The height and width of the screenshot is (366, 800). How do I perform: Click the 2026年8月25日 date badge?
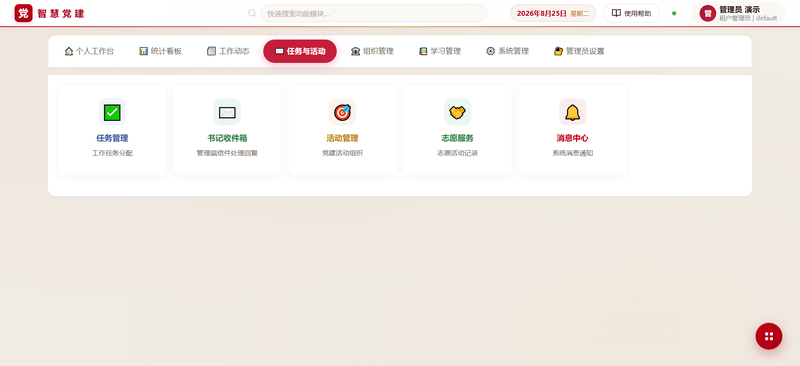click(x=553, y=13)
